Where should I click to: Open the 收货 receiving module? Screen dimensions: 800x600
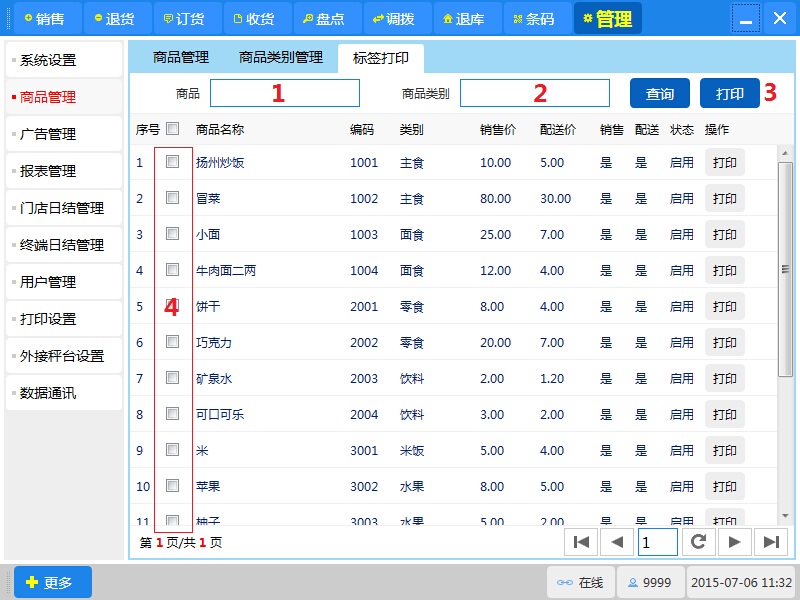click(257, 18)
